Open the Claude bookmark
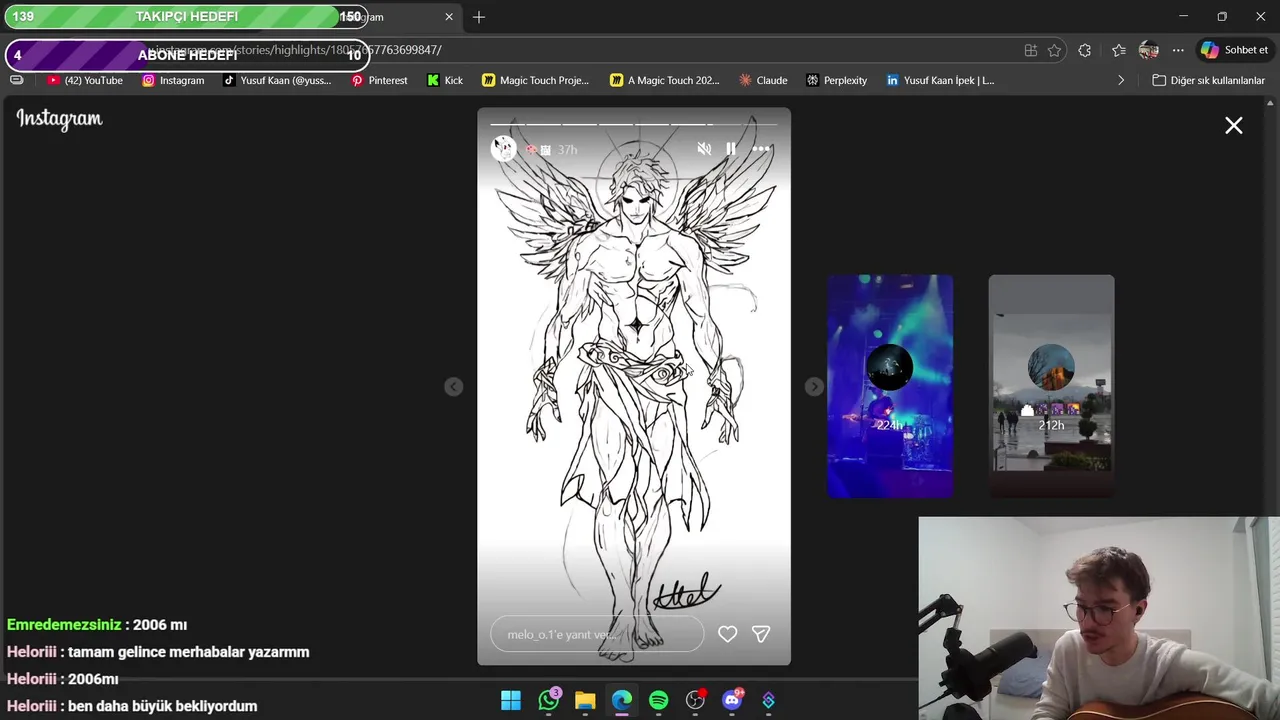The width and height of the screenshot is (1280, 720). pos(763,80)
